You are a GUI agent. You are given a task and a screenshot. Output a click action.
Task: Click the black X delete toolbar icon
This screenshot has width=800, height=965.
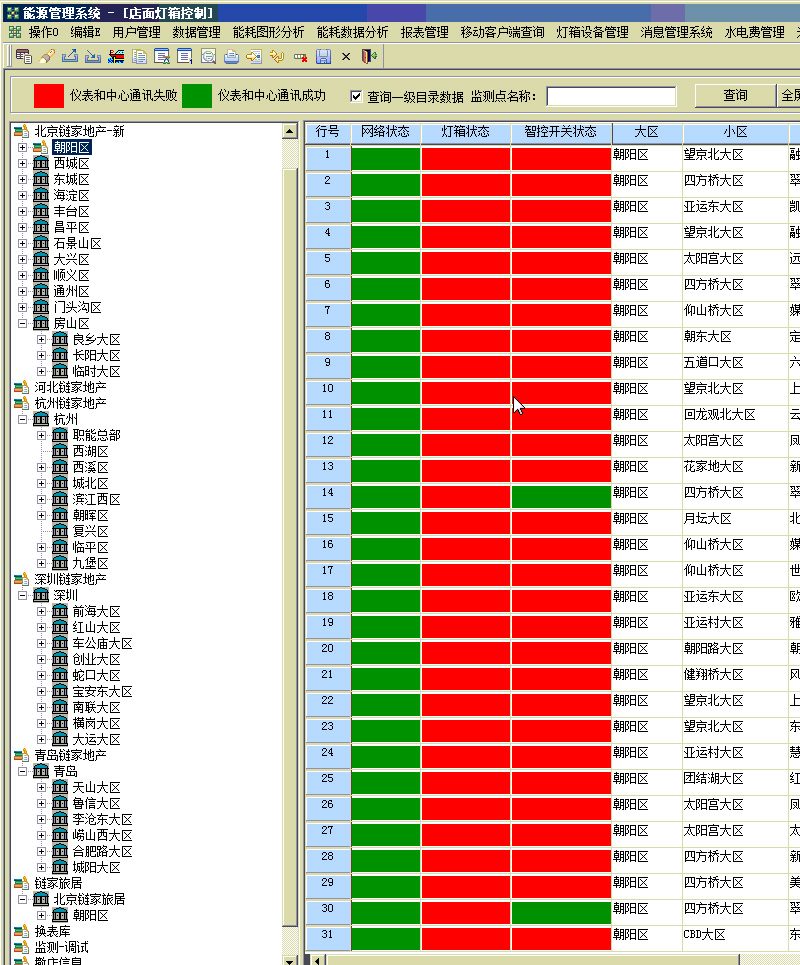[346, 56]
